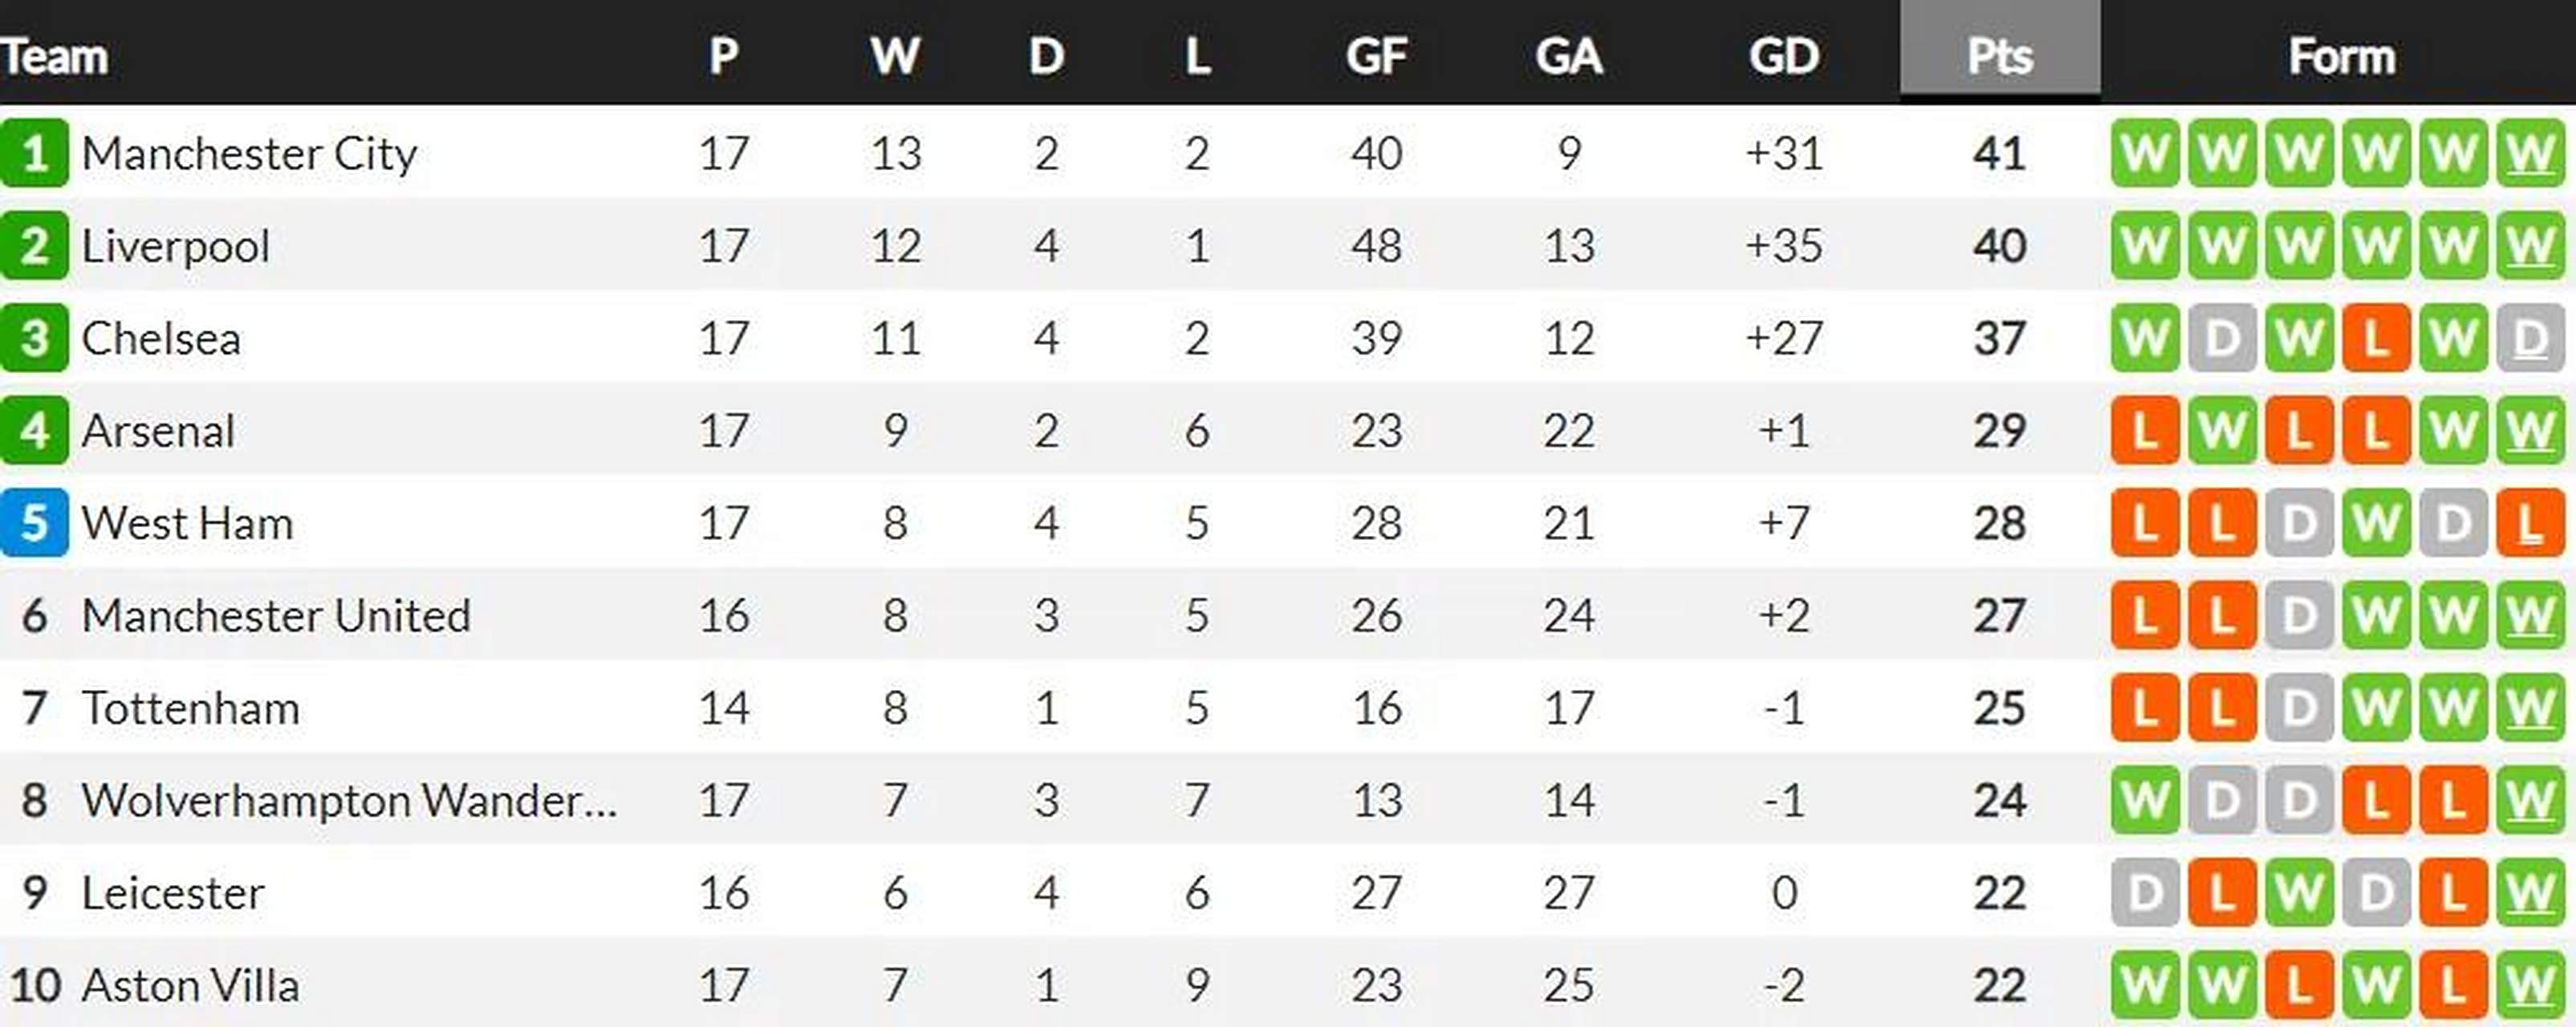Sort table by the Pts column header
This screenshot has width=2576, height=1027.
point(1999,56)
